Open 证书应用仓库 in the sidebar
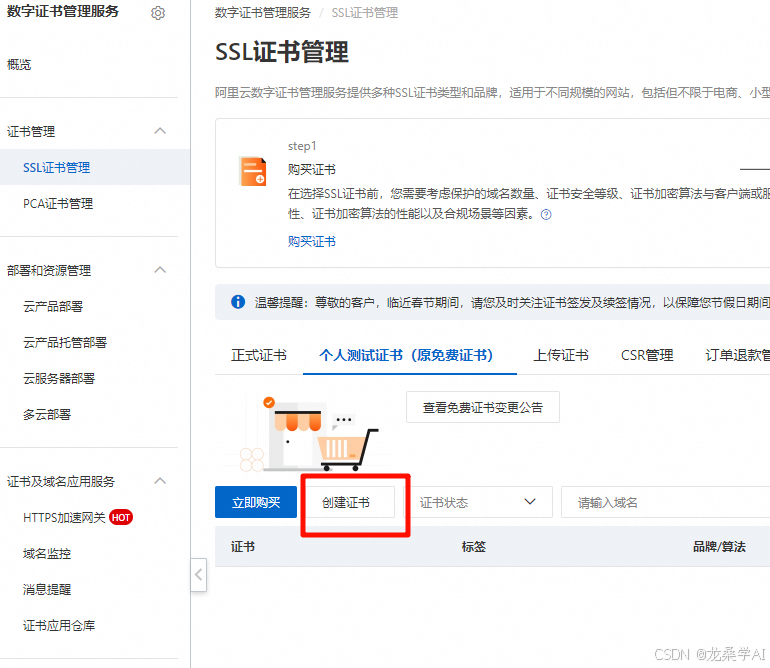Image resolution: width=770 pixels, height=668 pixels. (59, 625)
